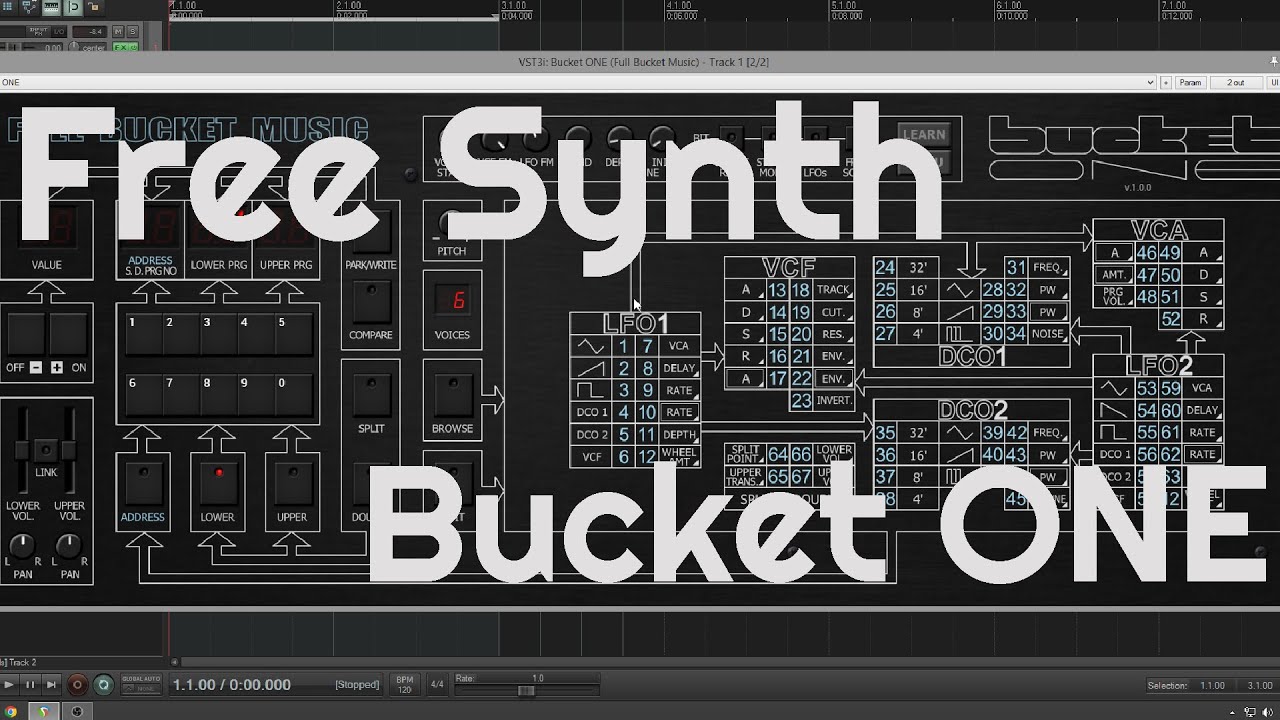The image size is (1280, 720).
Task: Select DCO1 parameter 28 triangle waveform
Action: tap(992, 290)
